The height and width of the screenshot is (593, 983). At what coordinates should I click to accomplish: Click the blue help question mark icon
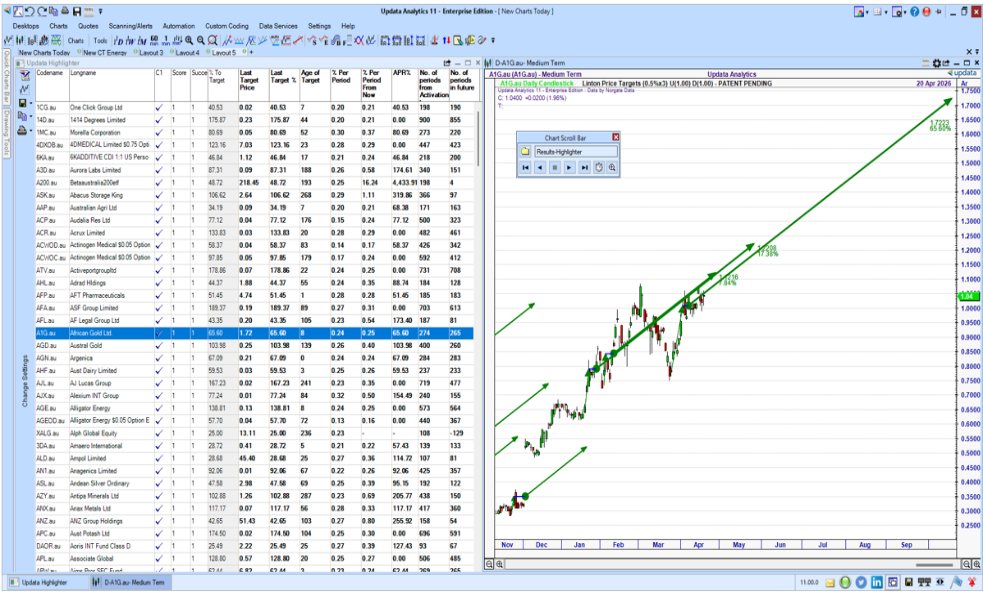915,12
